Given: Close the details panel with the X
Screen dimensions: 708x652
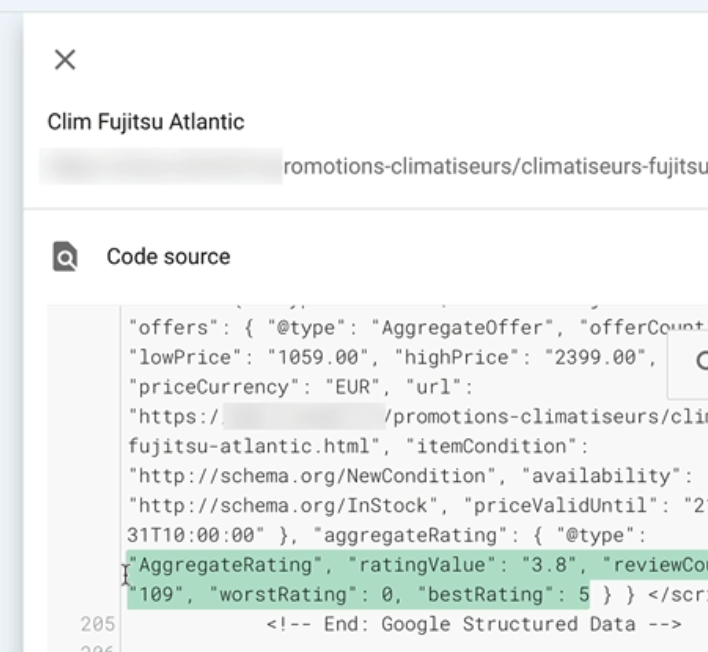Looking at the screenshot, I should (65, 60).
